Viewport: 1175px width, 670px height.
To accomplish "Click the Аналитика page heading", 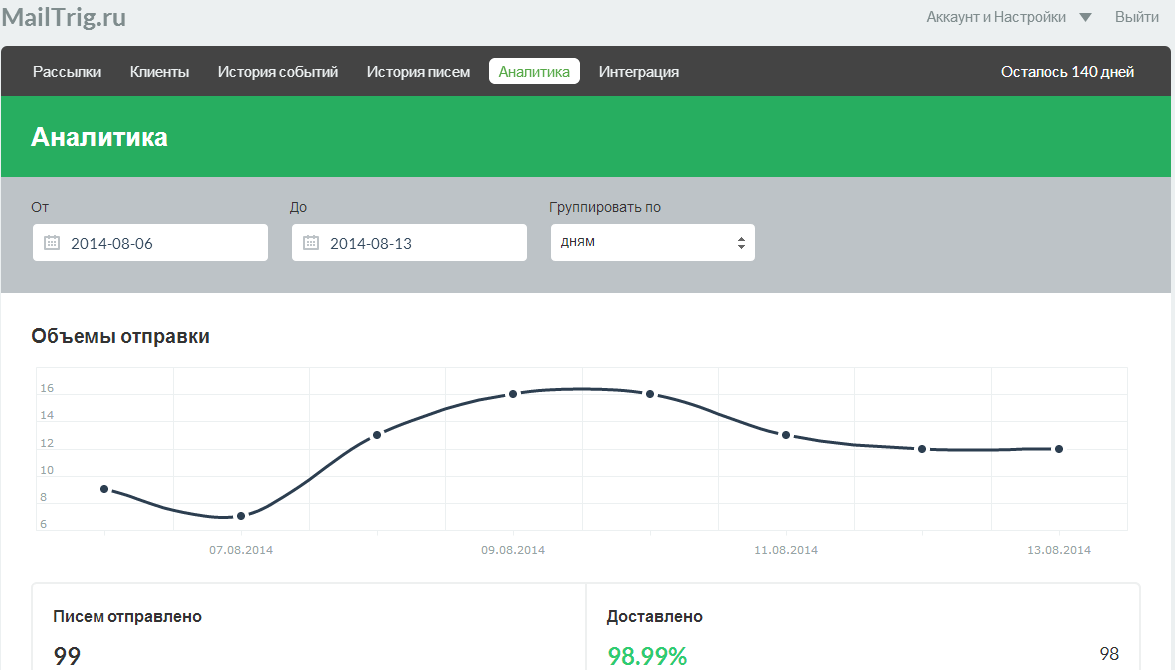I will pos(99,137).
